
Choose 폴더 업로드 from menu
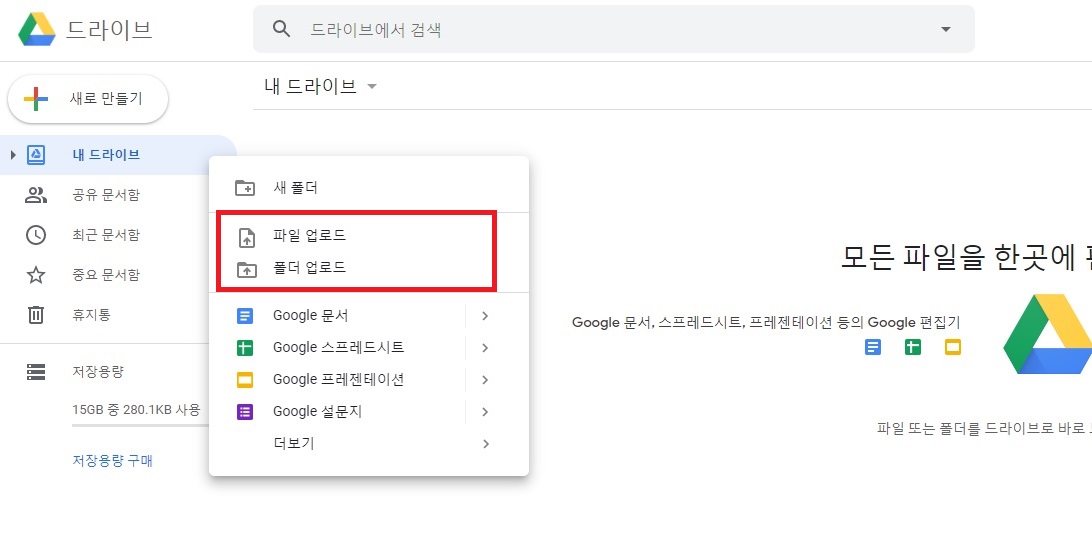pos(369,268)
